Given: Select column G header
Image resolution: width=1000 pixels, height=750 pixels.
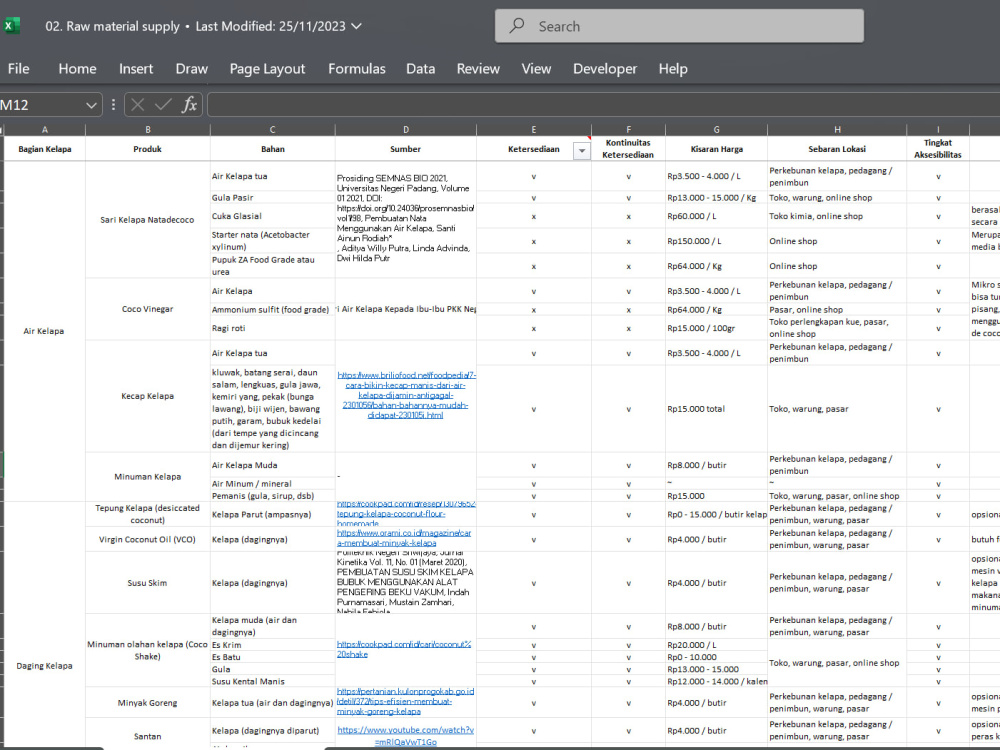Looking at the screenshot, I should tap(716, 129).
